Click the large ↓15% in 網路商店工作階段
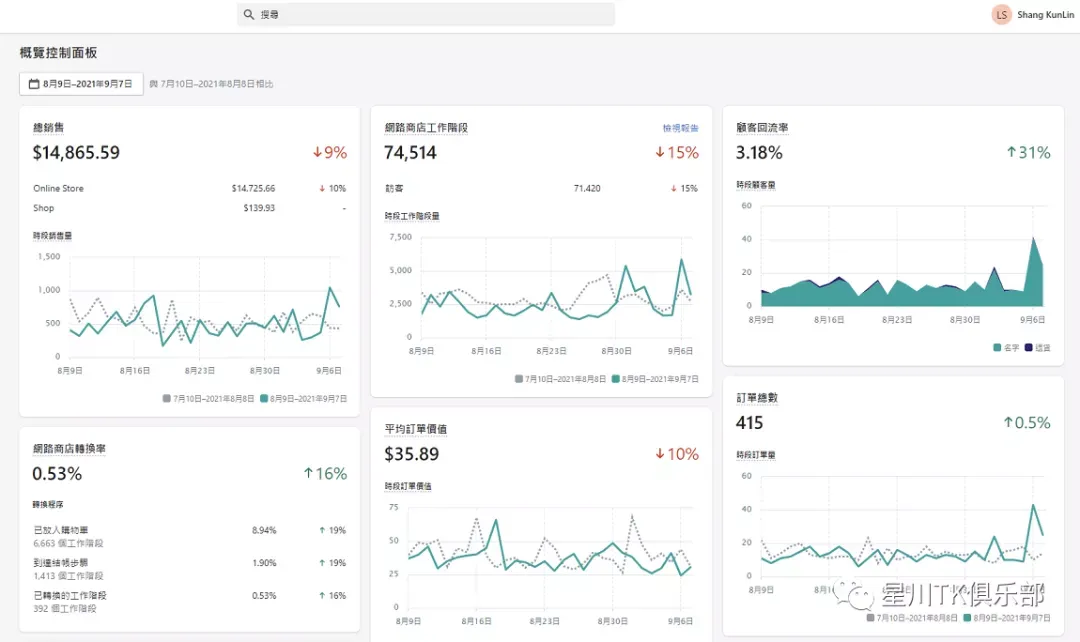This screenshot has height=642, width=1080. tap(676, 152)
